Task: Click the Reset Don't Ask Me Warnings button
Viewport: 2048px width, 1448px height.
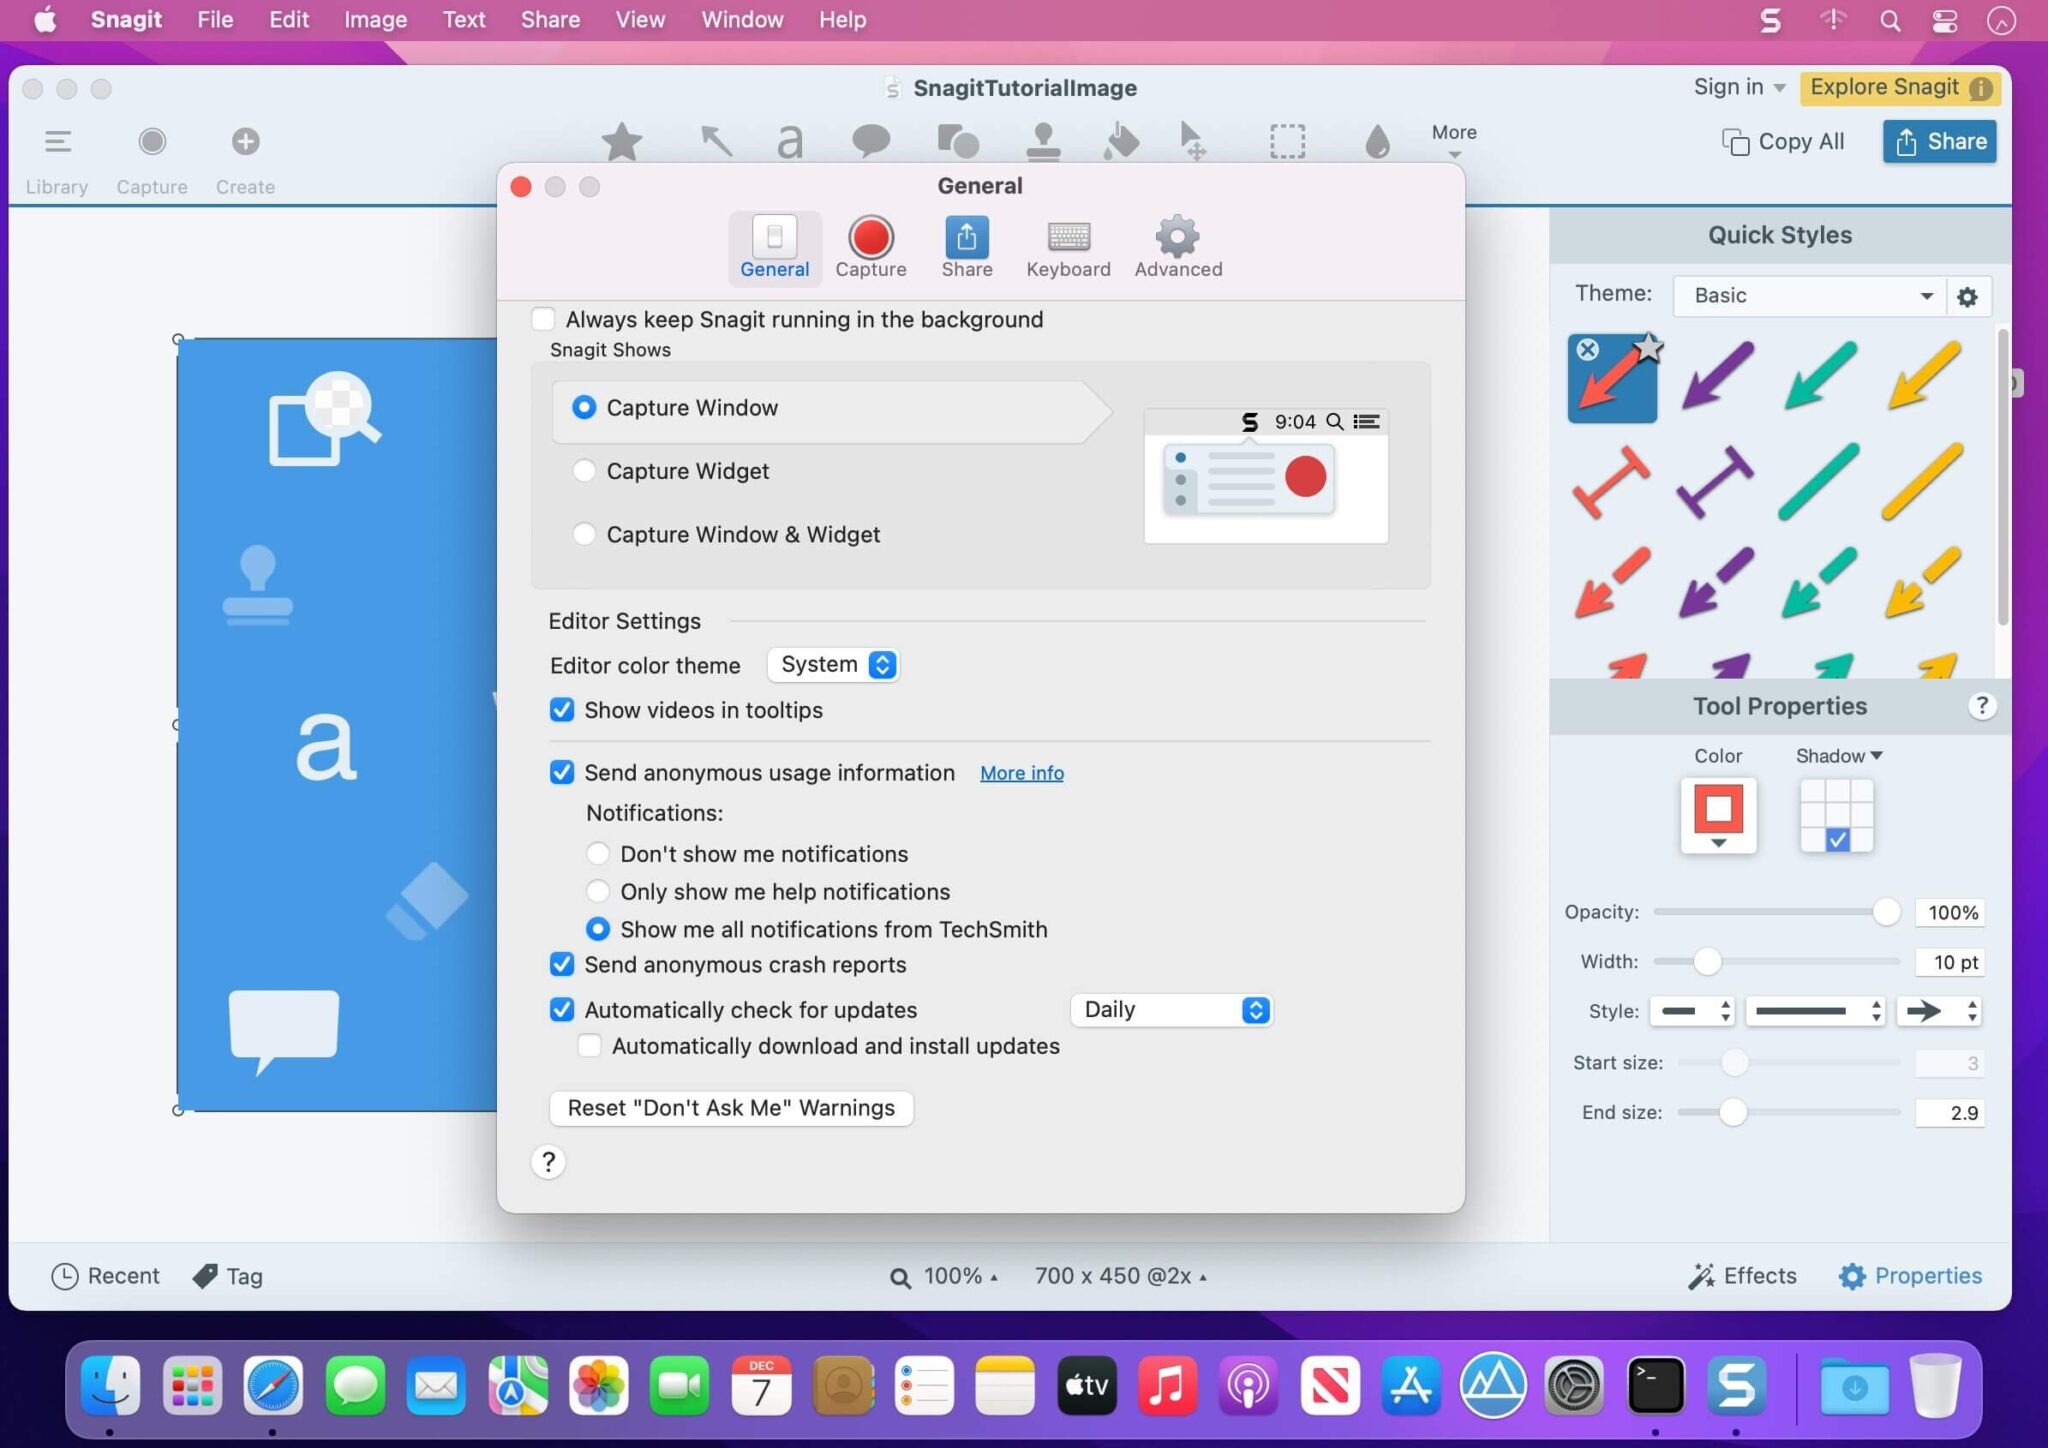Action: coord(730,1108)
